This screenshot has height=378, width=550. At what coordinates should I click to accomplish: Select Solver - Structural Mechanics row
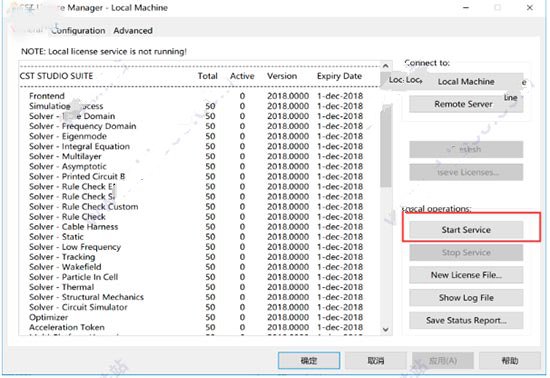(x=196, y=297)
